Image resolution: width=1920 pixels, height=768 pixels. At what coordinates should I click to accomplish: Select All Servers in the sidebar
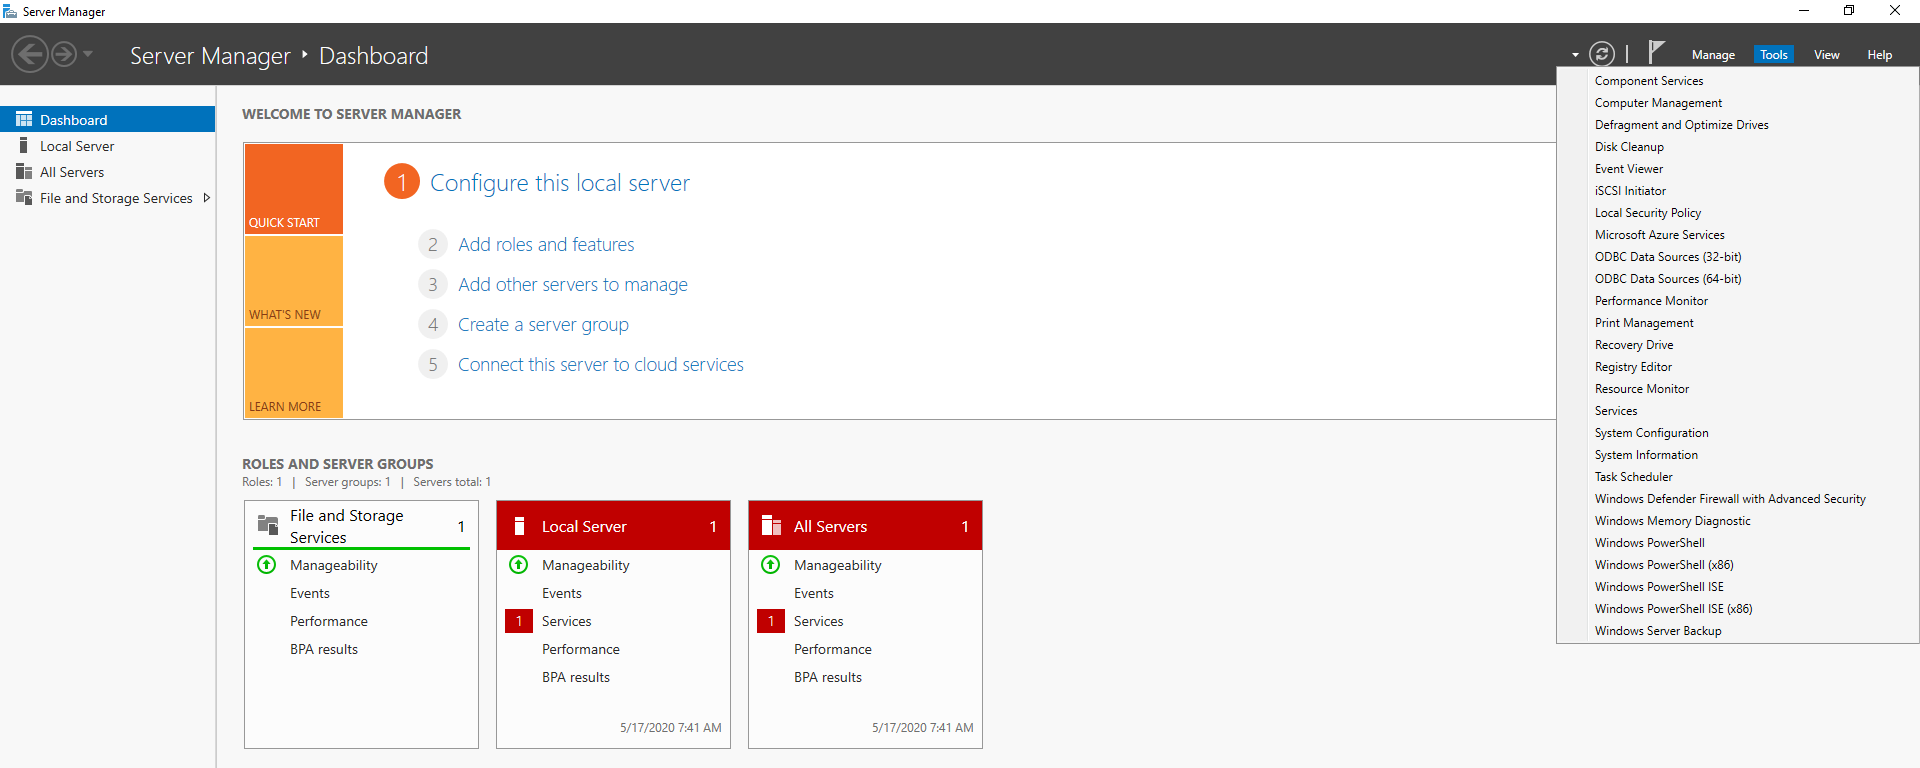pos(72,172)
